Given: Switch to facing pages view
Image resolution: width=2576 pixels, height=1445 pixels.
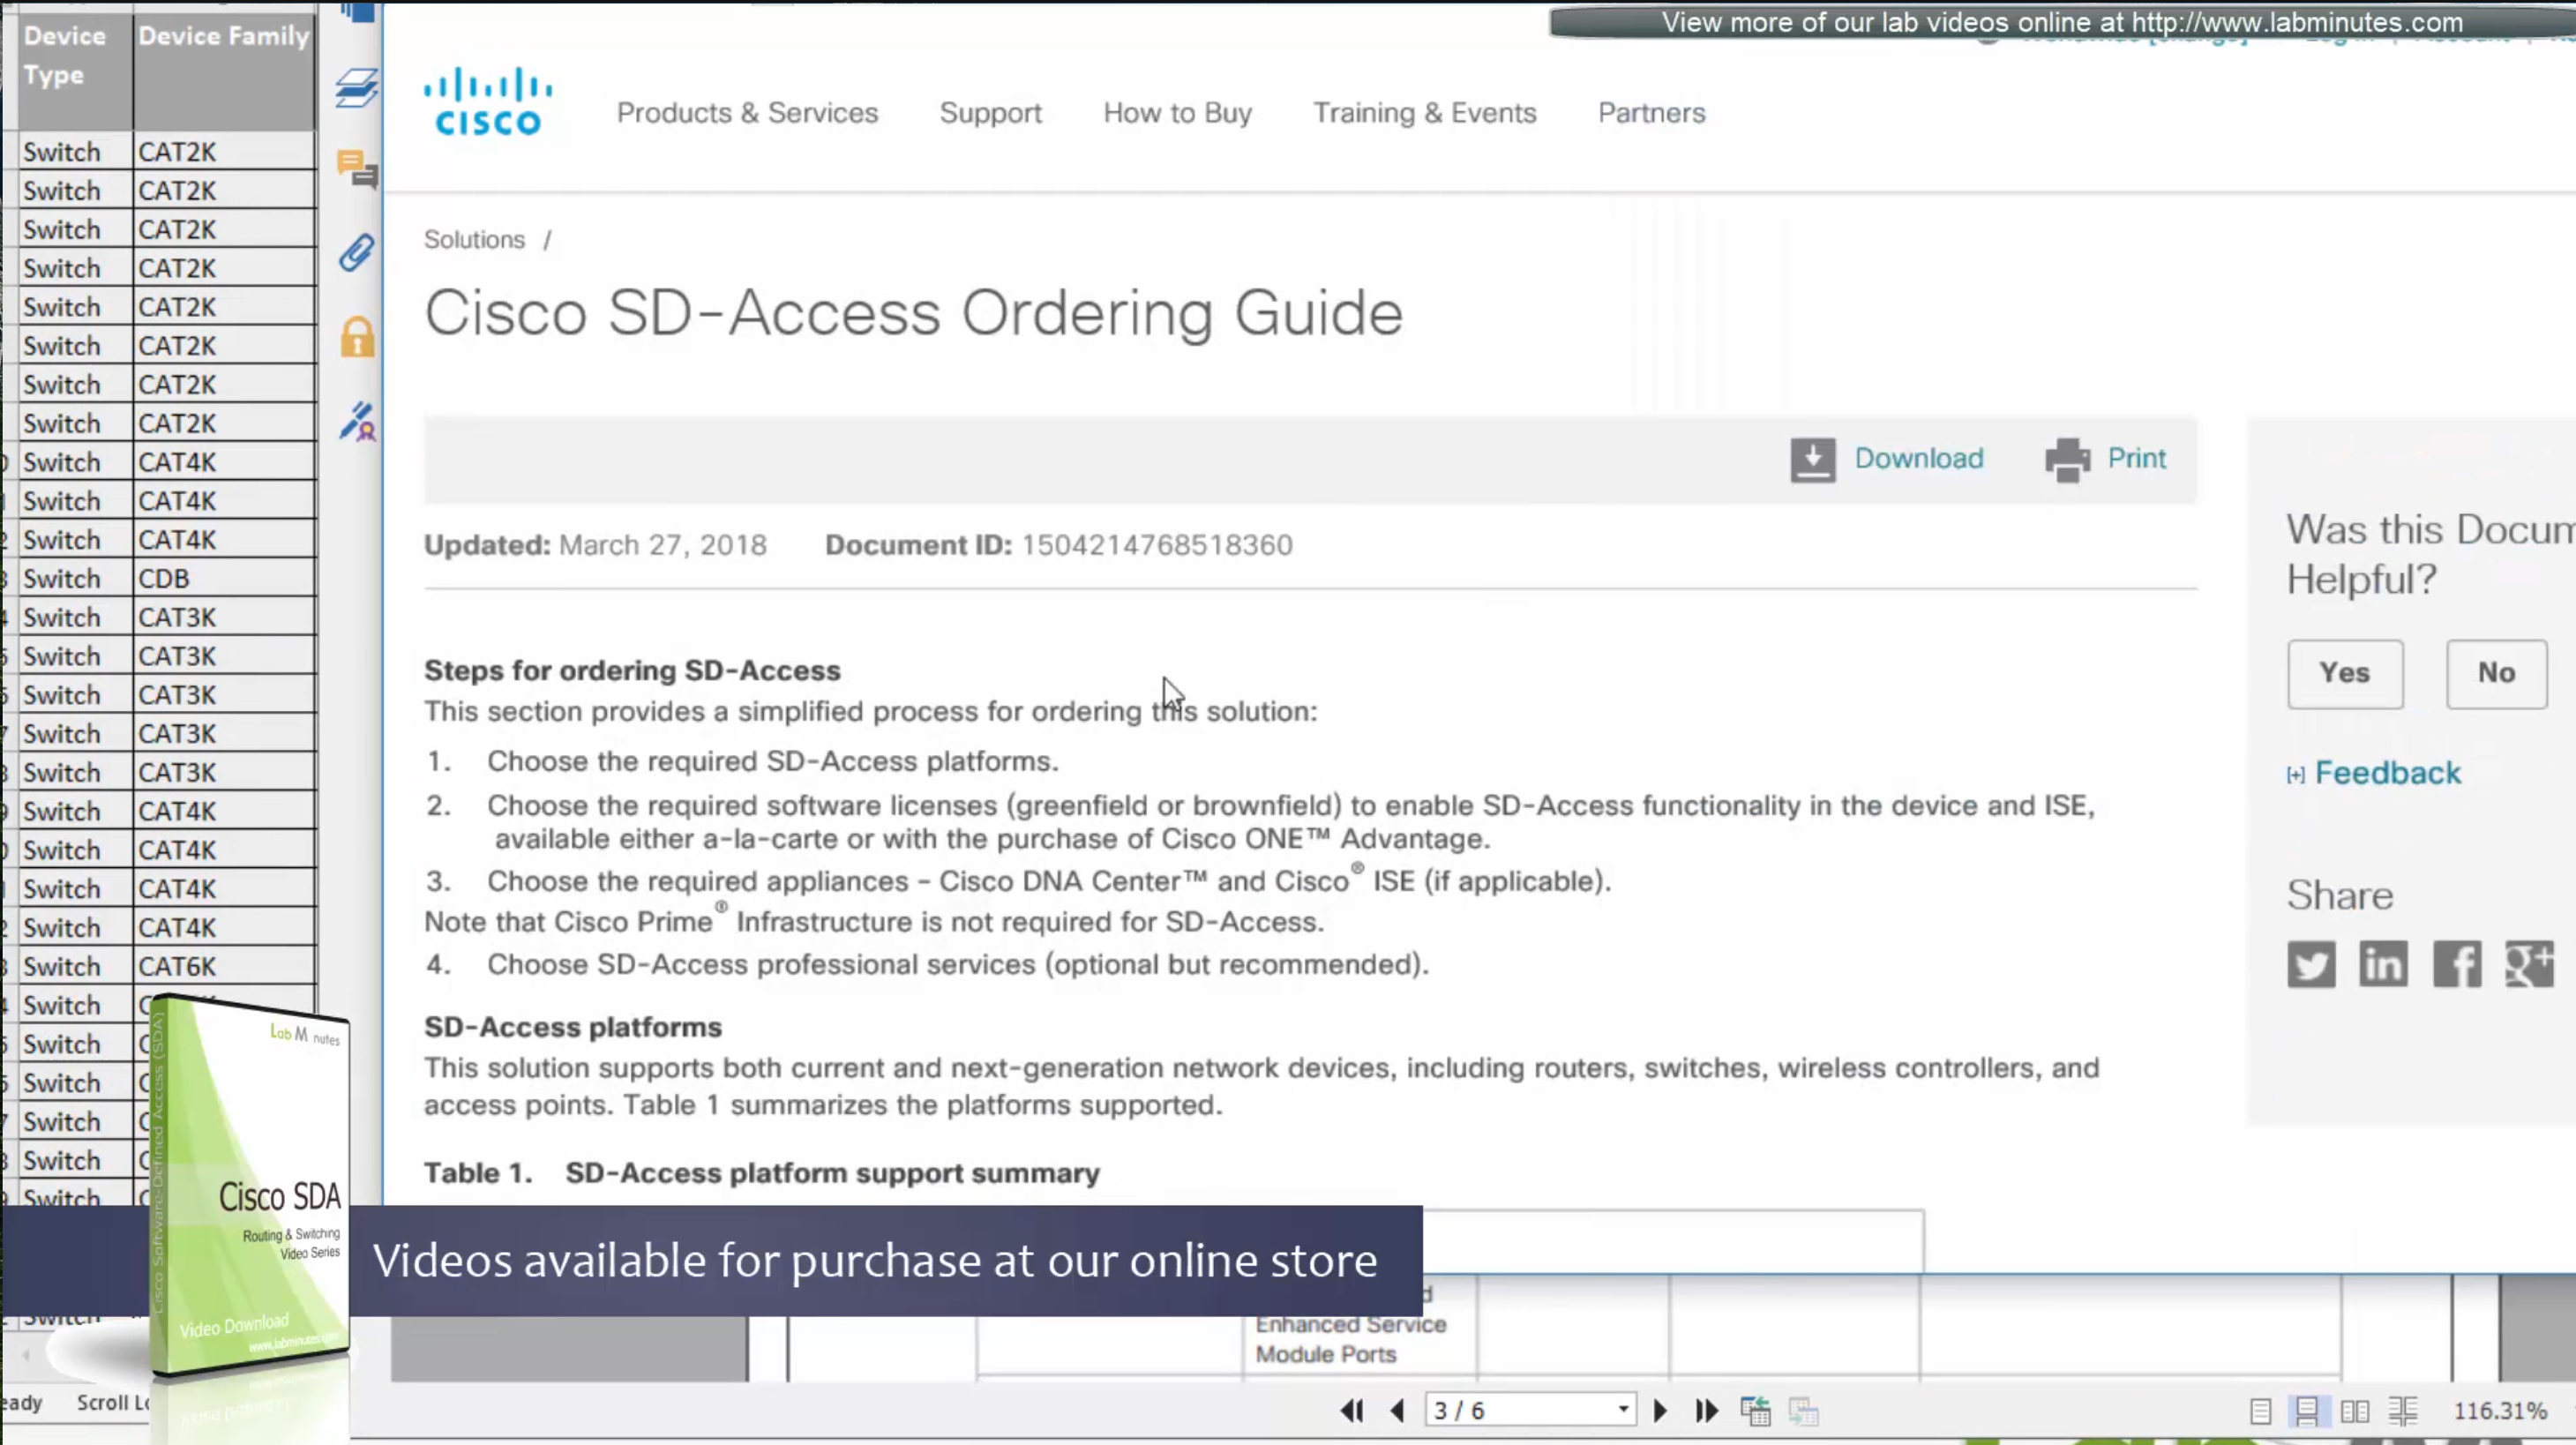Looking at the screenshot, I should [x=2355, y=1411].
